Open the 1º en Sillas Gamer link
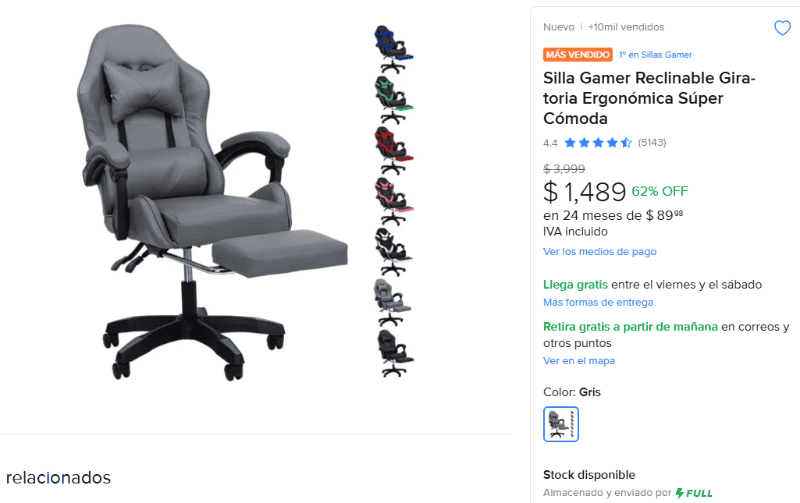This screenshot has width=800, height=503. (656, 55)
